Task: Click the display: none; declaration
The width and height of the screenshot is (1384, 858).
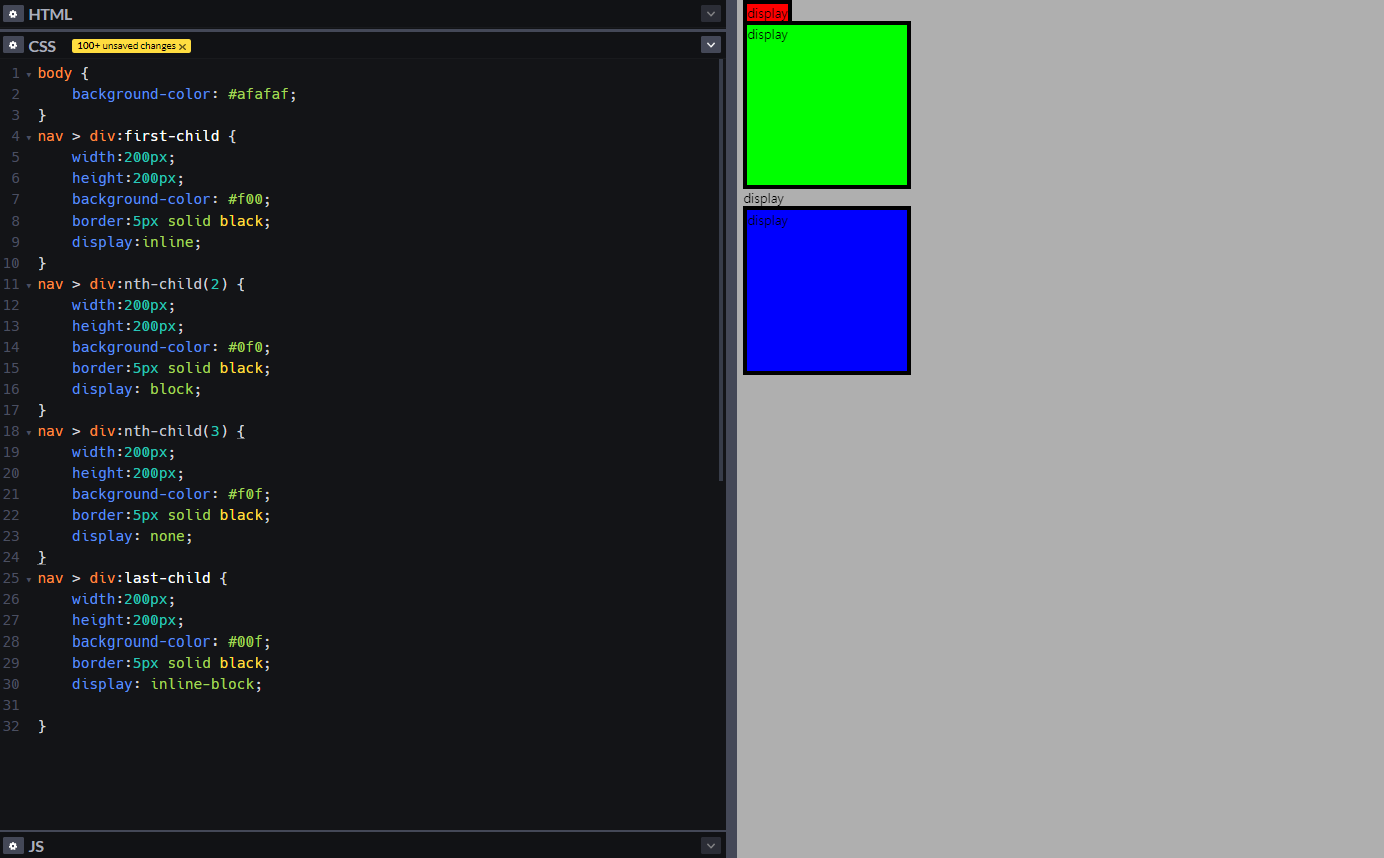Action: pos(132,536)
